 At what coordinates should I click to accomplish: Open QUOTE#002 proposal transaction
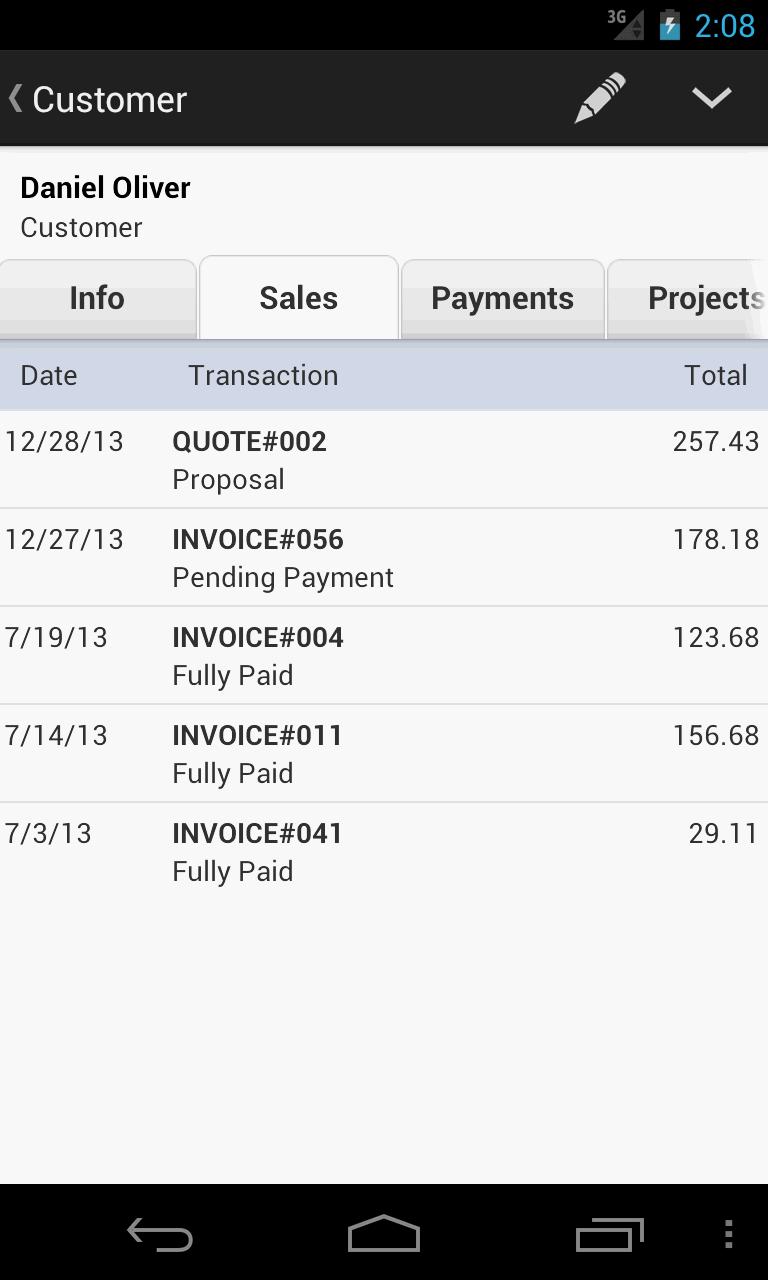coord(384,459)
